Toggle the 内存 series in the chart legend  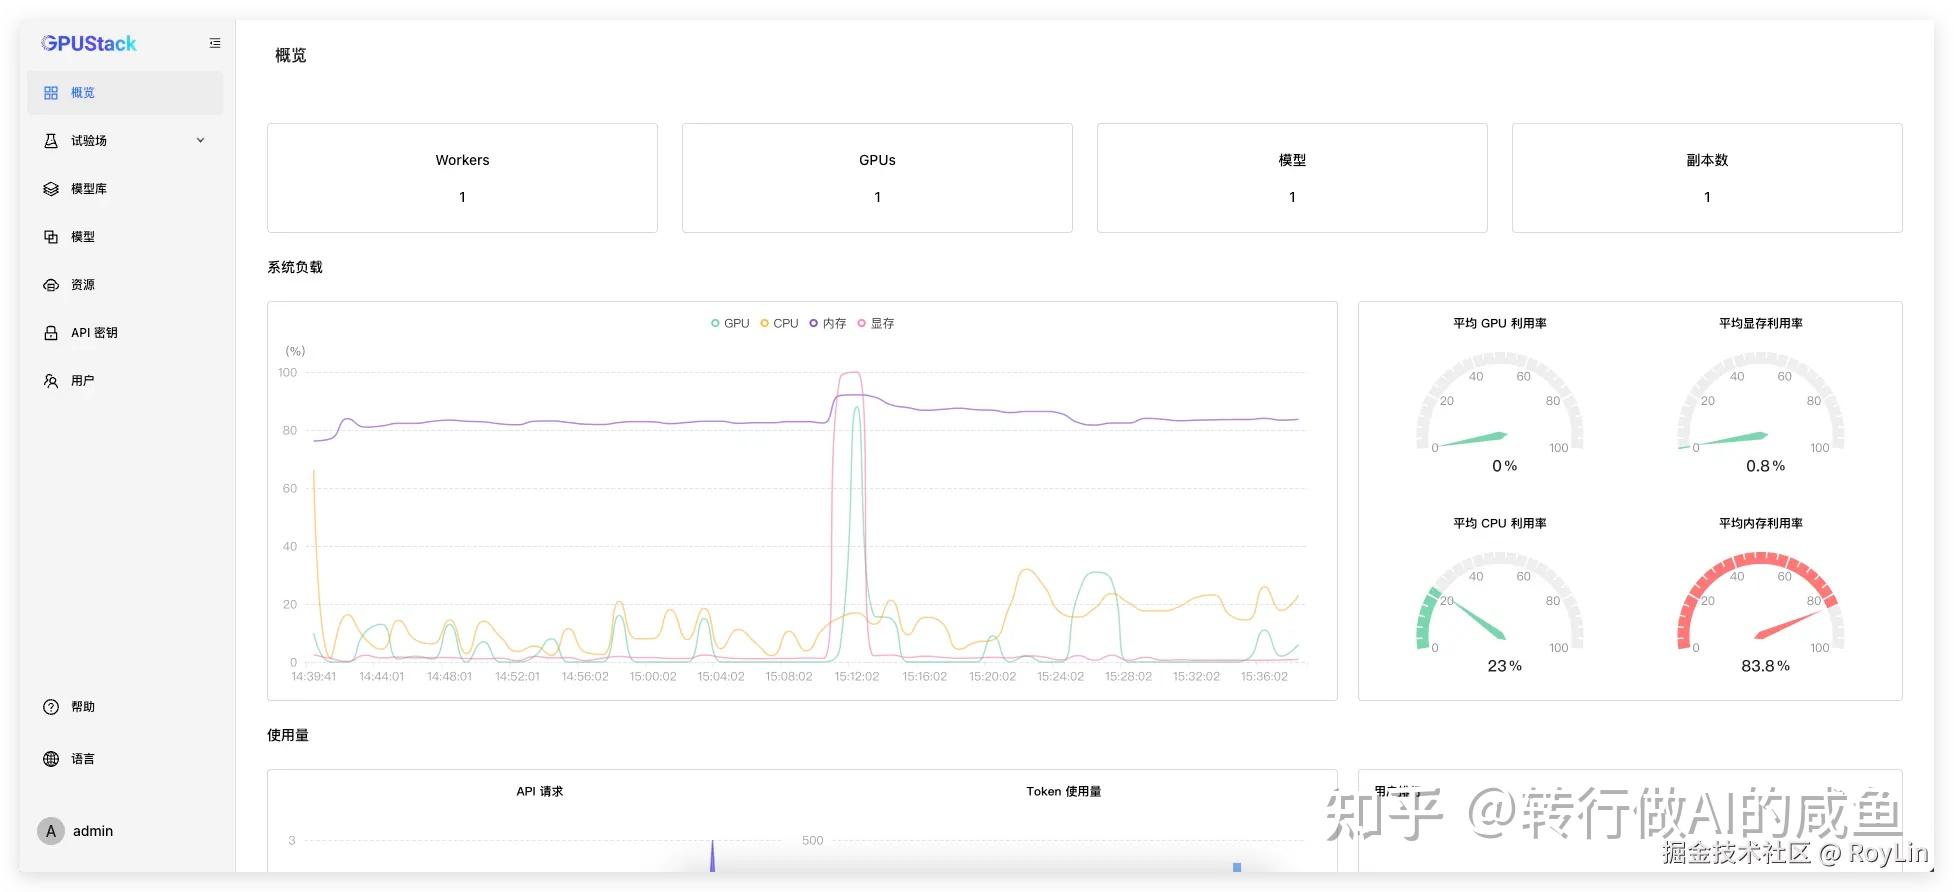point(828,323)
